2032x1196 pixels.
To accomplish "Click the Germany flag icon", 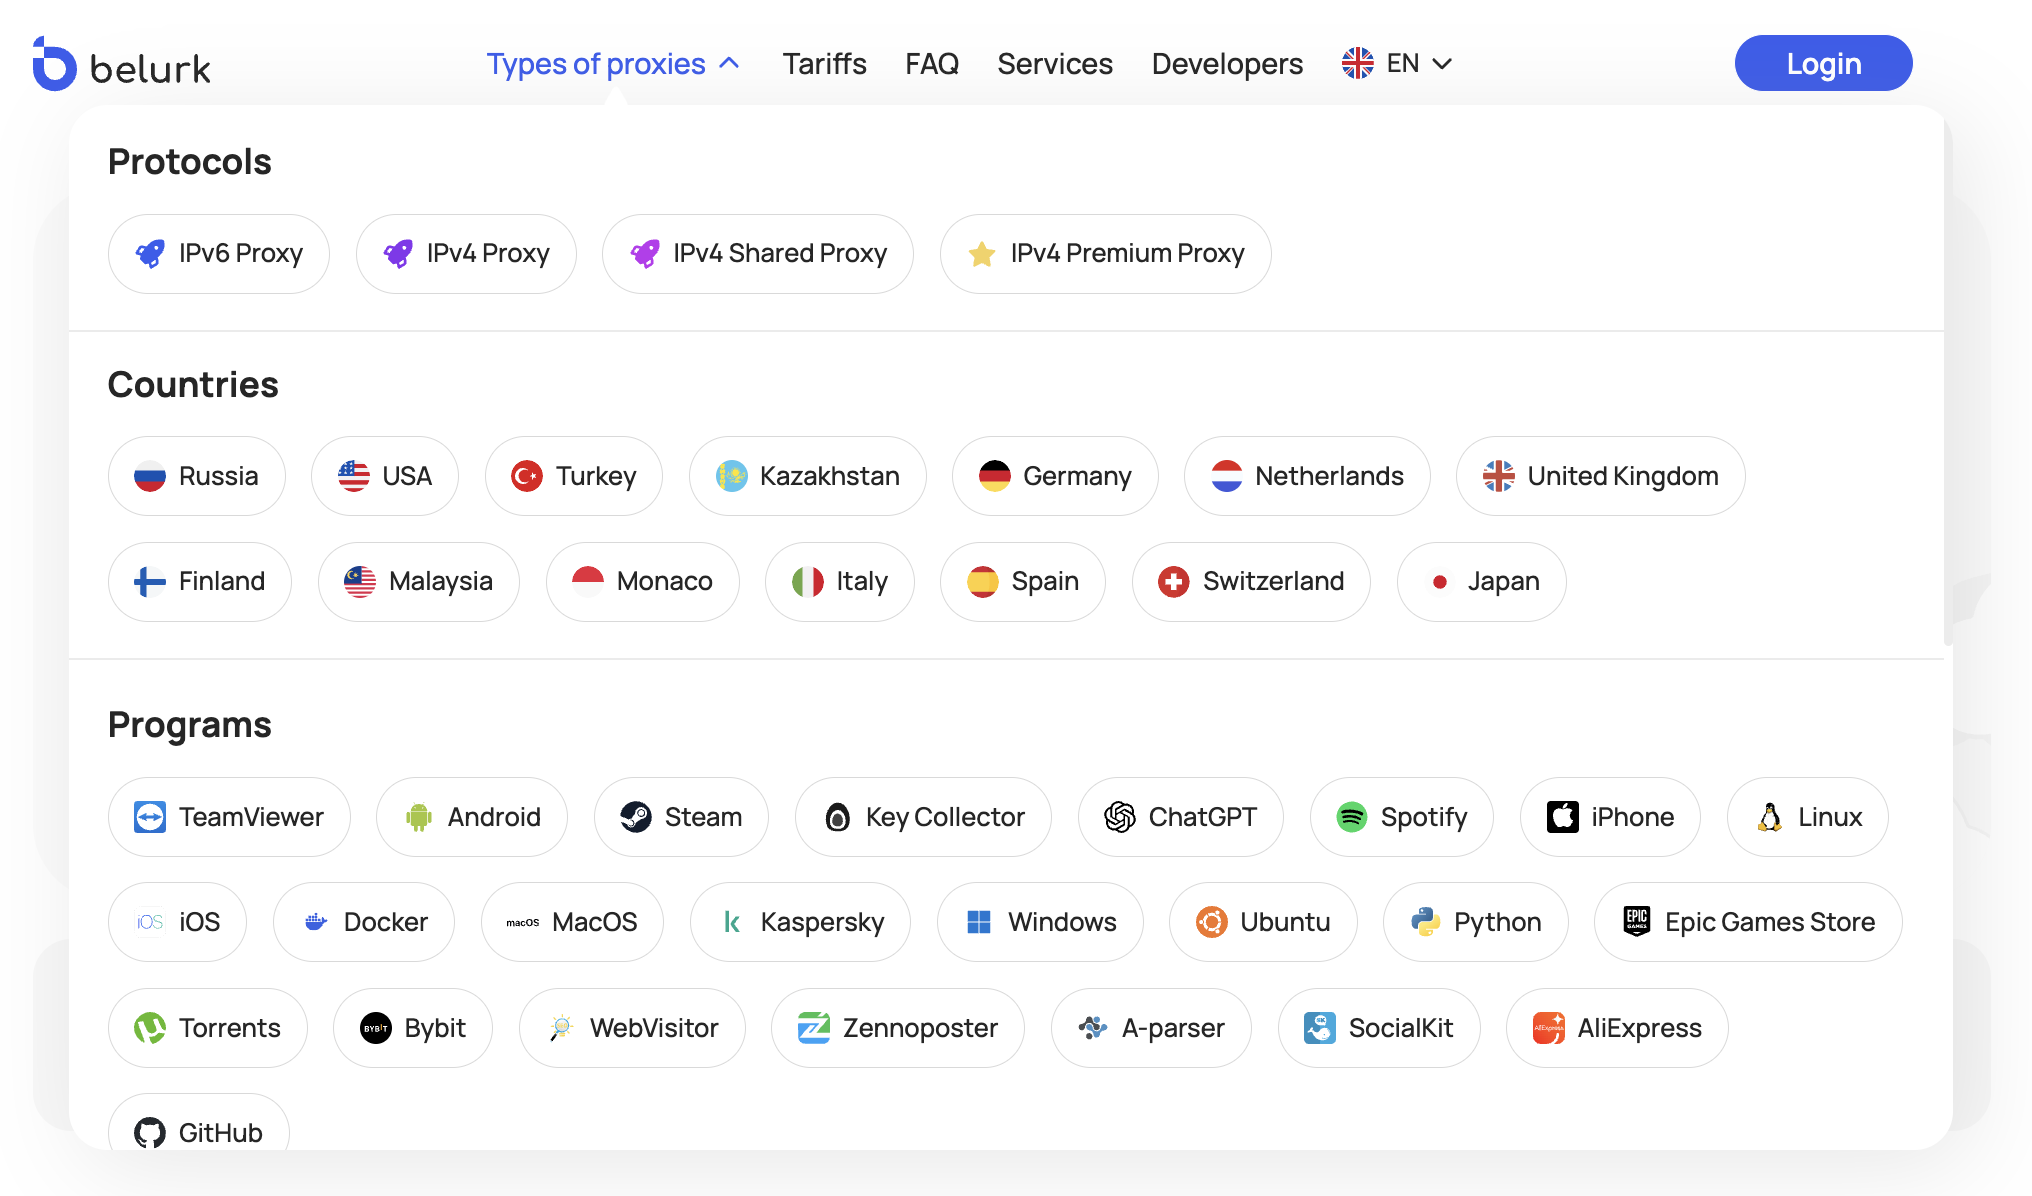I will [995, 476].
